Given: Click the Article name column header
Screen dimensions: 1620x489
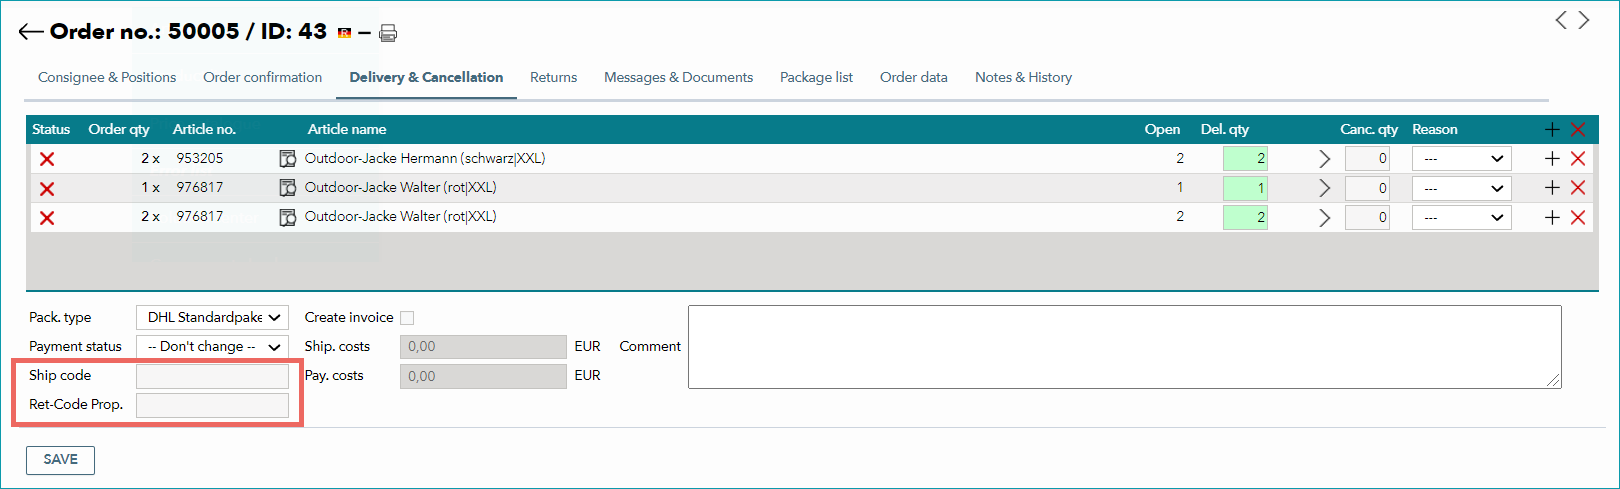Looking at the screenshot, I should (347, 129).
